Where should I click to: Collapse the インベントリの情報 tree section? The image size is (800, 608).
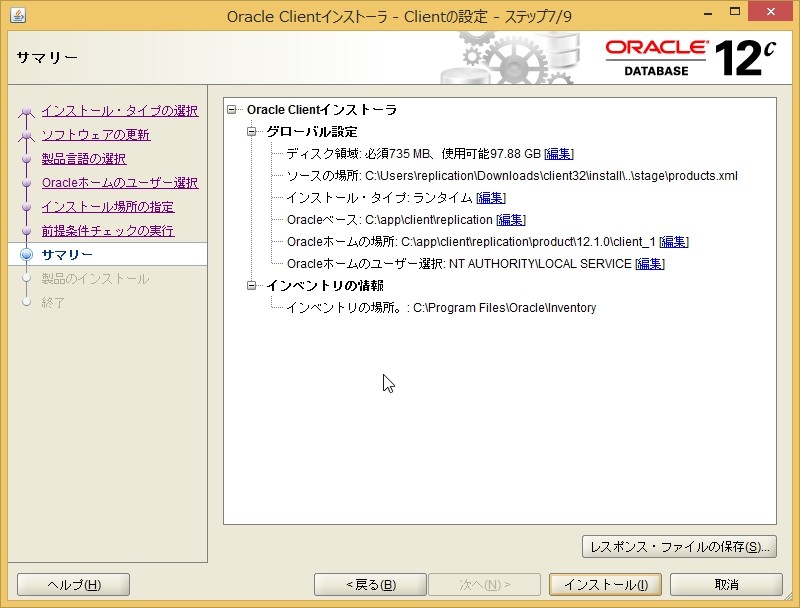tap(252, 286)
